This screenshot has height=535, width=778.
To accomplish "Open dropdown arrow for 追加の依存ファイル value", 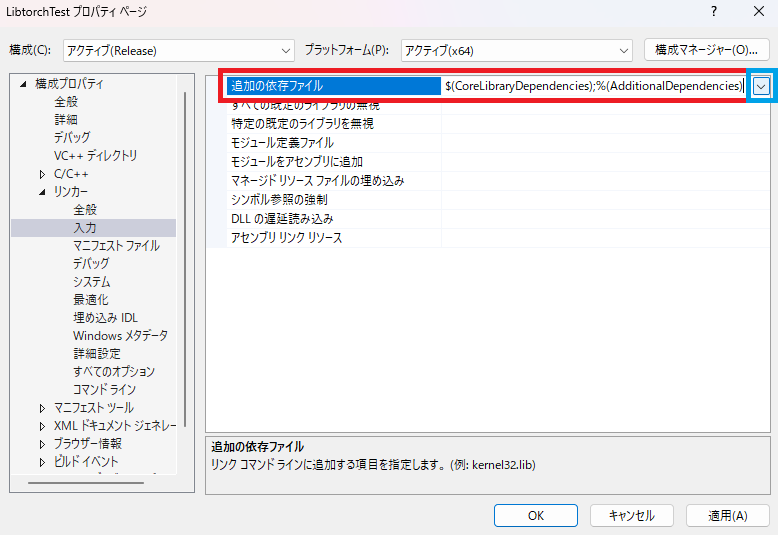I will [x=762, y=87].
